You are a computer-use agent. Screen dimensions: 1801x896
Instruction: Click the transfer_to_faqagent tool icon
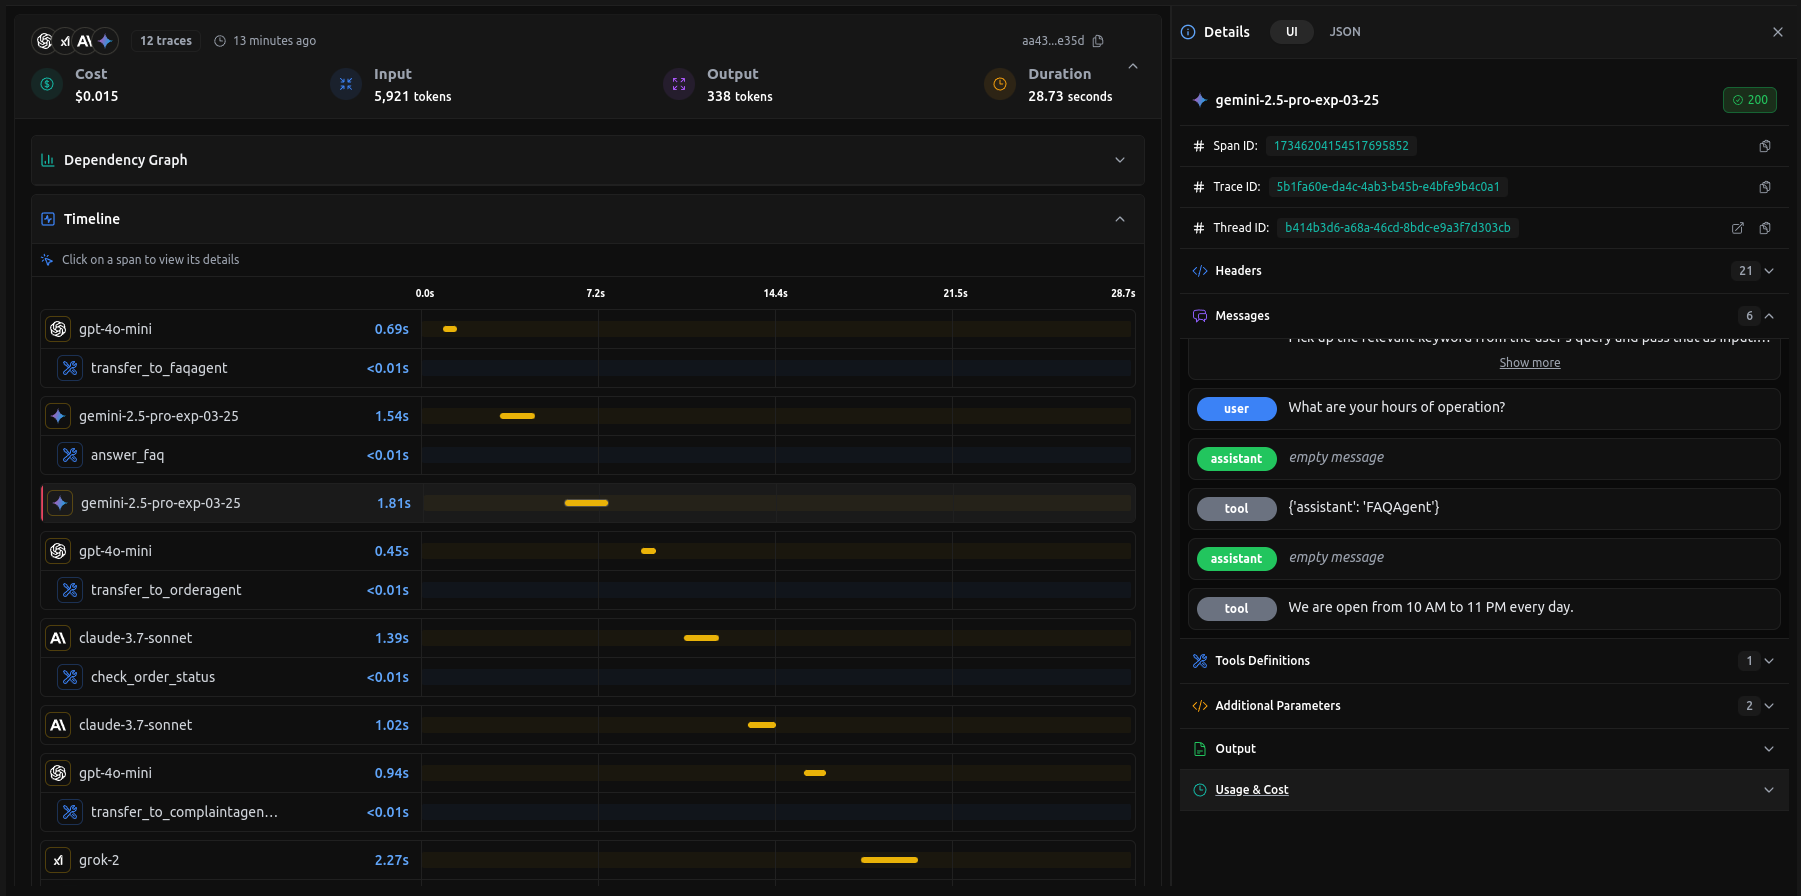70,368
